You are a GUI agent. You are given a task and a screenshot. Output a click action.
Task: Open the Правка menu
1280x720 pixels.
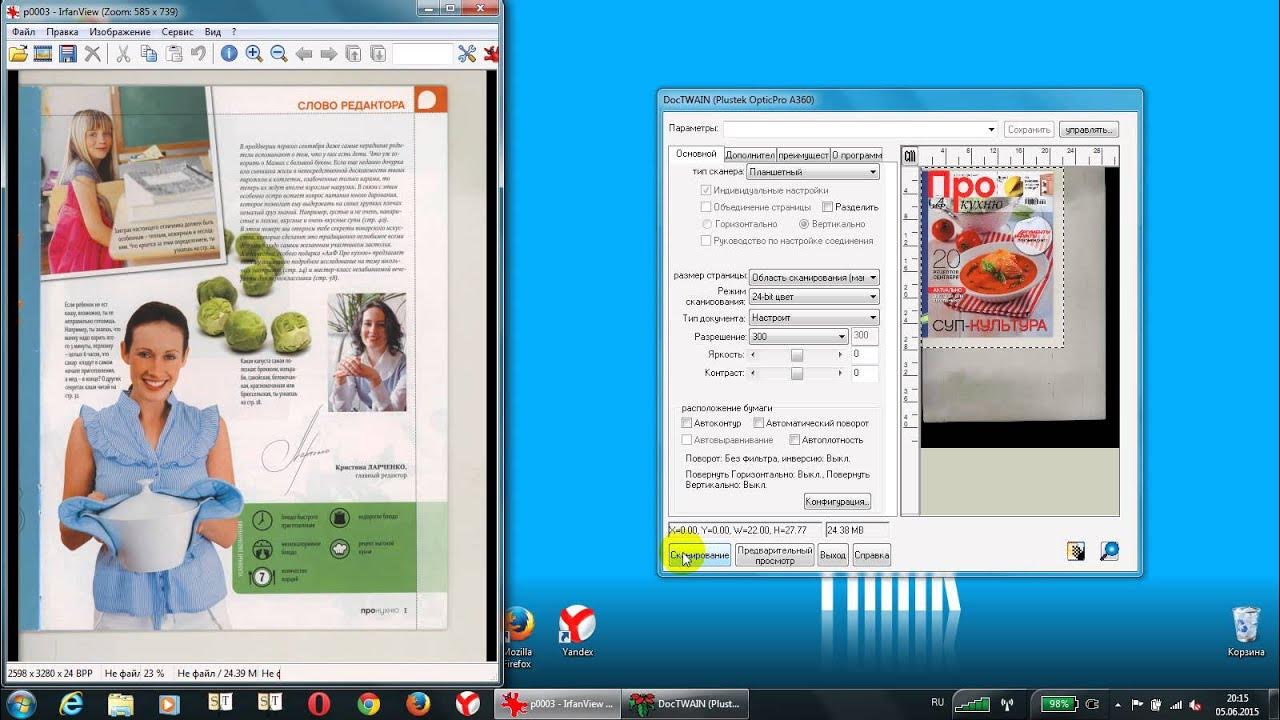point(62,32)
